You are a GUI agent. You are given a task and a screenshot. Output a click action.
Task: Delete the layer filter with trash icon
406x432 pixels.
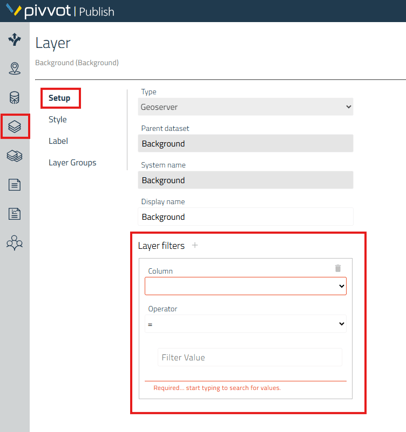click(x=338, y=268)
